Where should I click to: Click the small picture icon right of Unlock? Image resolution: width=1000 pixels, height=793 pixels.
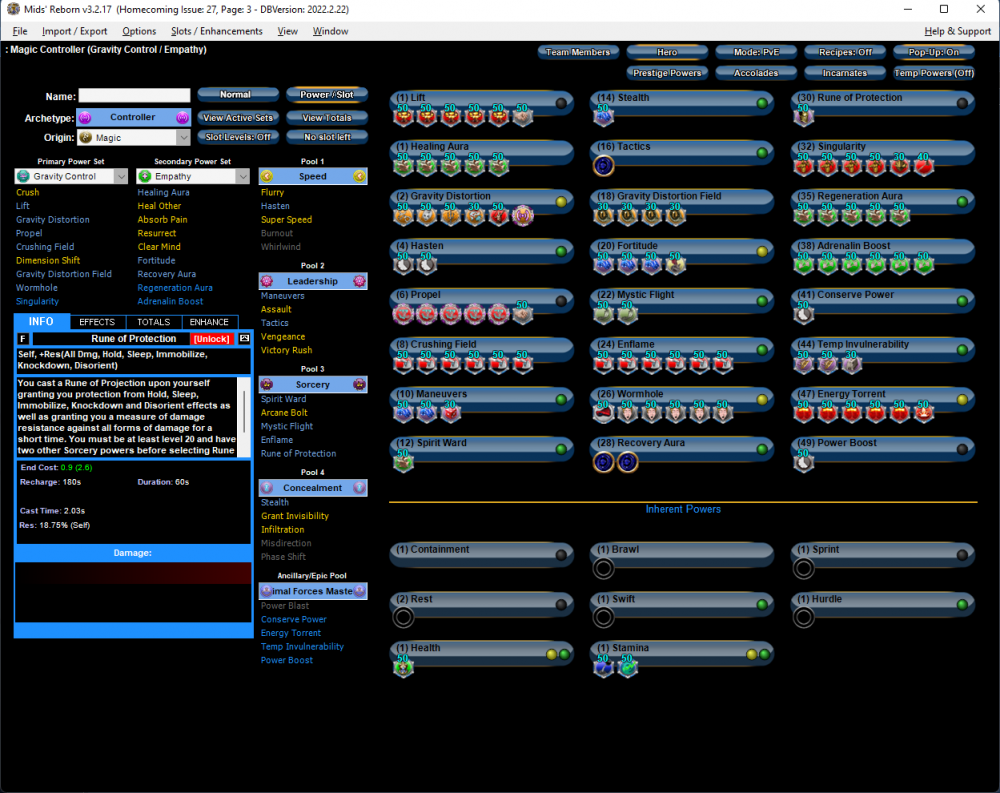244,339
